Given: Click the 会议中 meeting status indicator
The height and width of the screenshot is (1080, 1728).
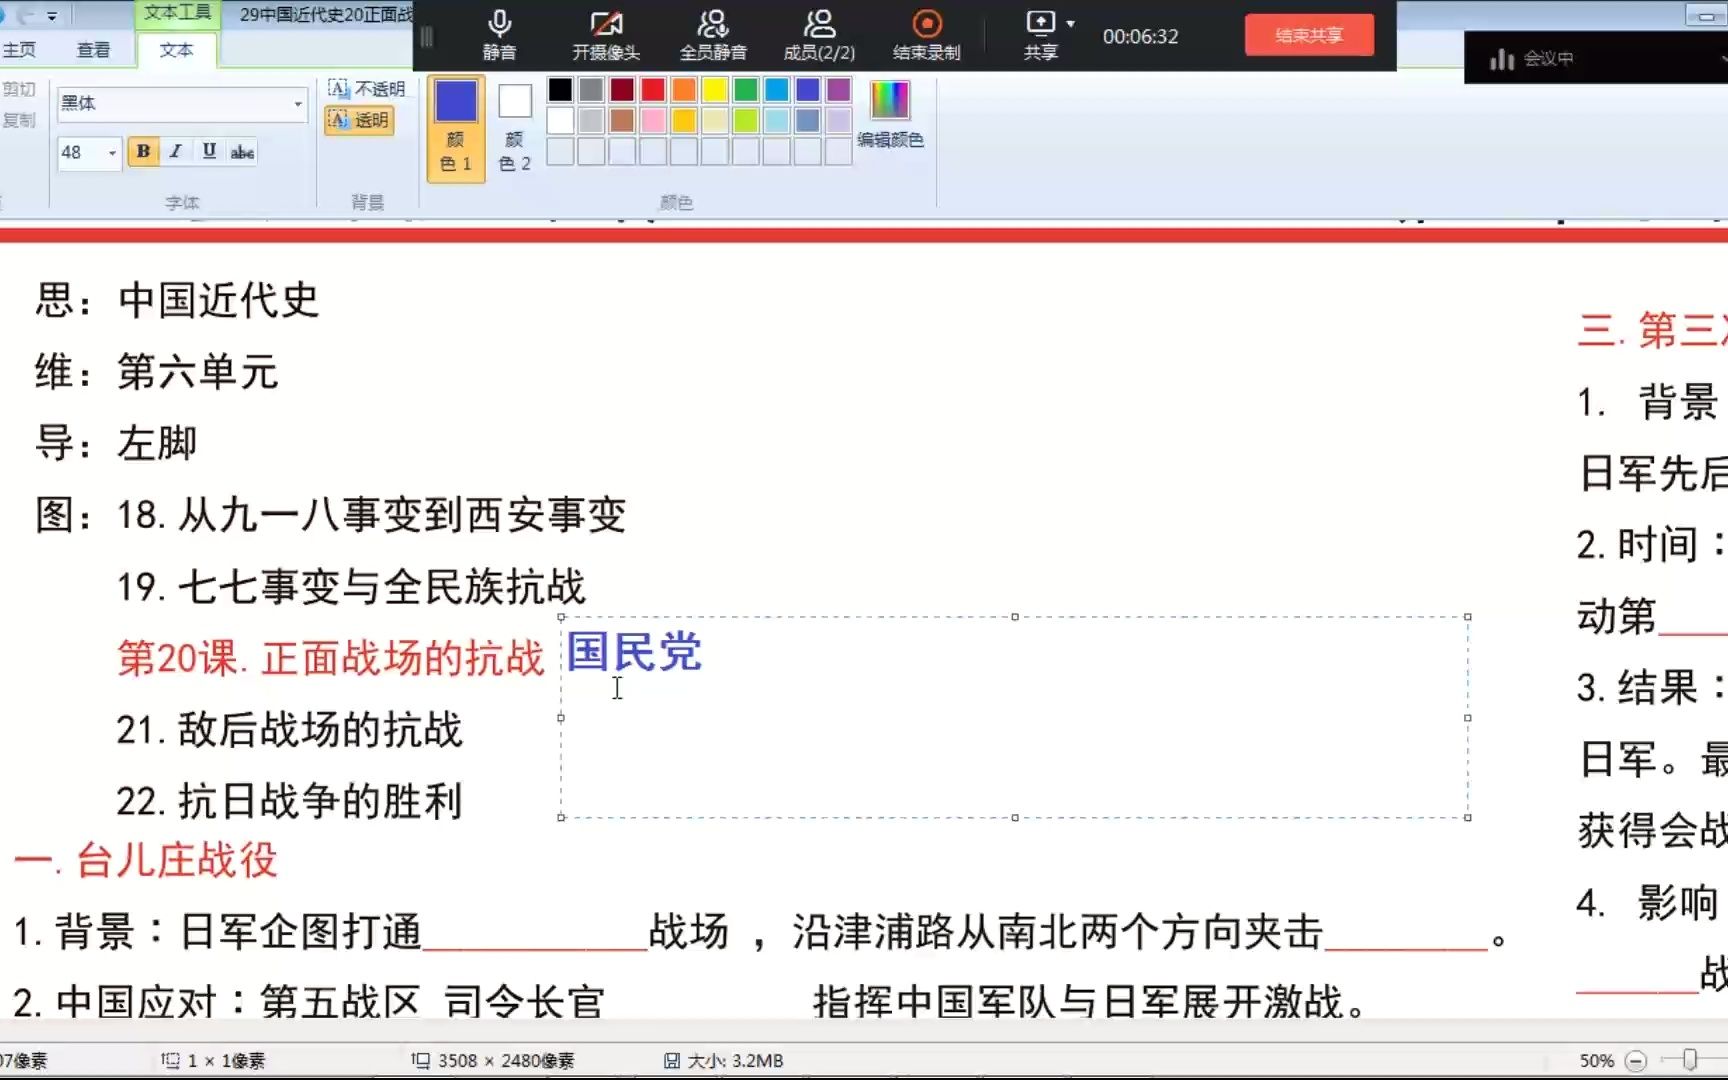Looking at the screenshot, I should tap(1532, 59).
